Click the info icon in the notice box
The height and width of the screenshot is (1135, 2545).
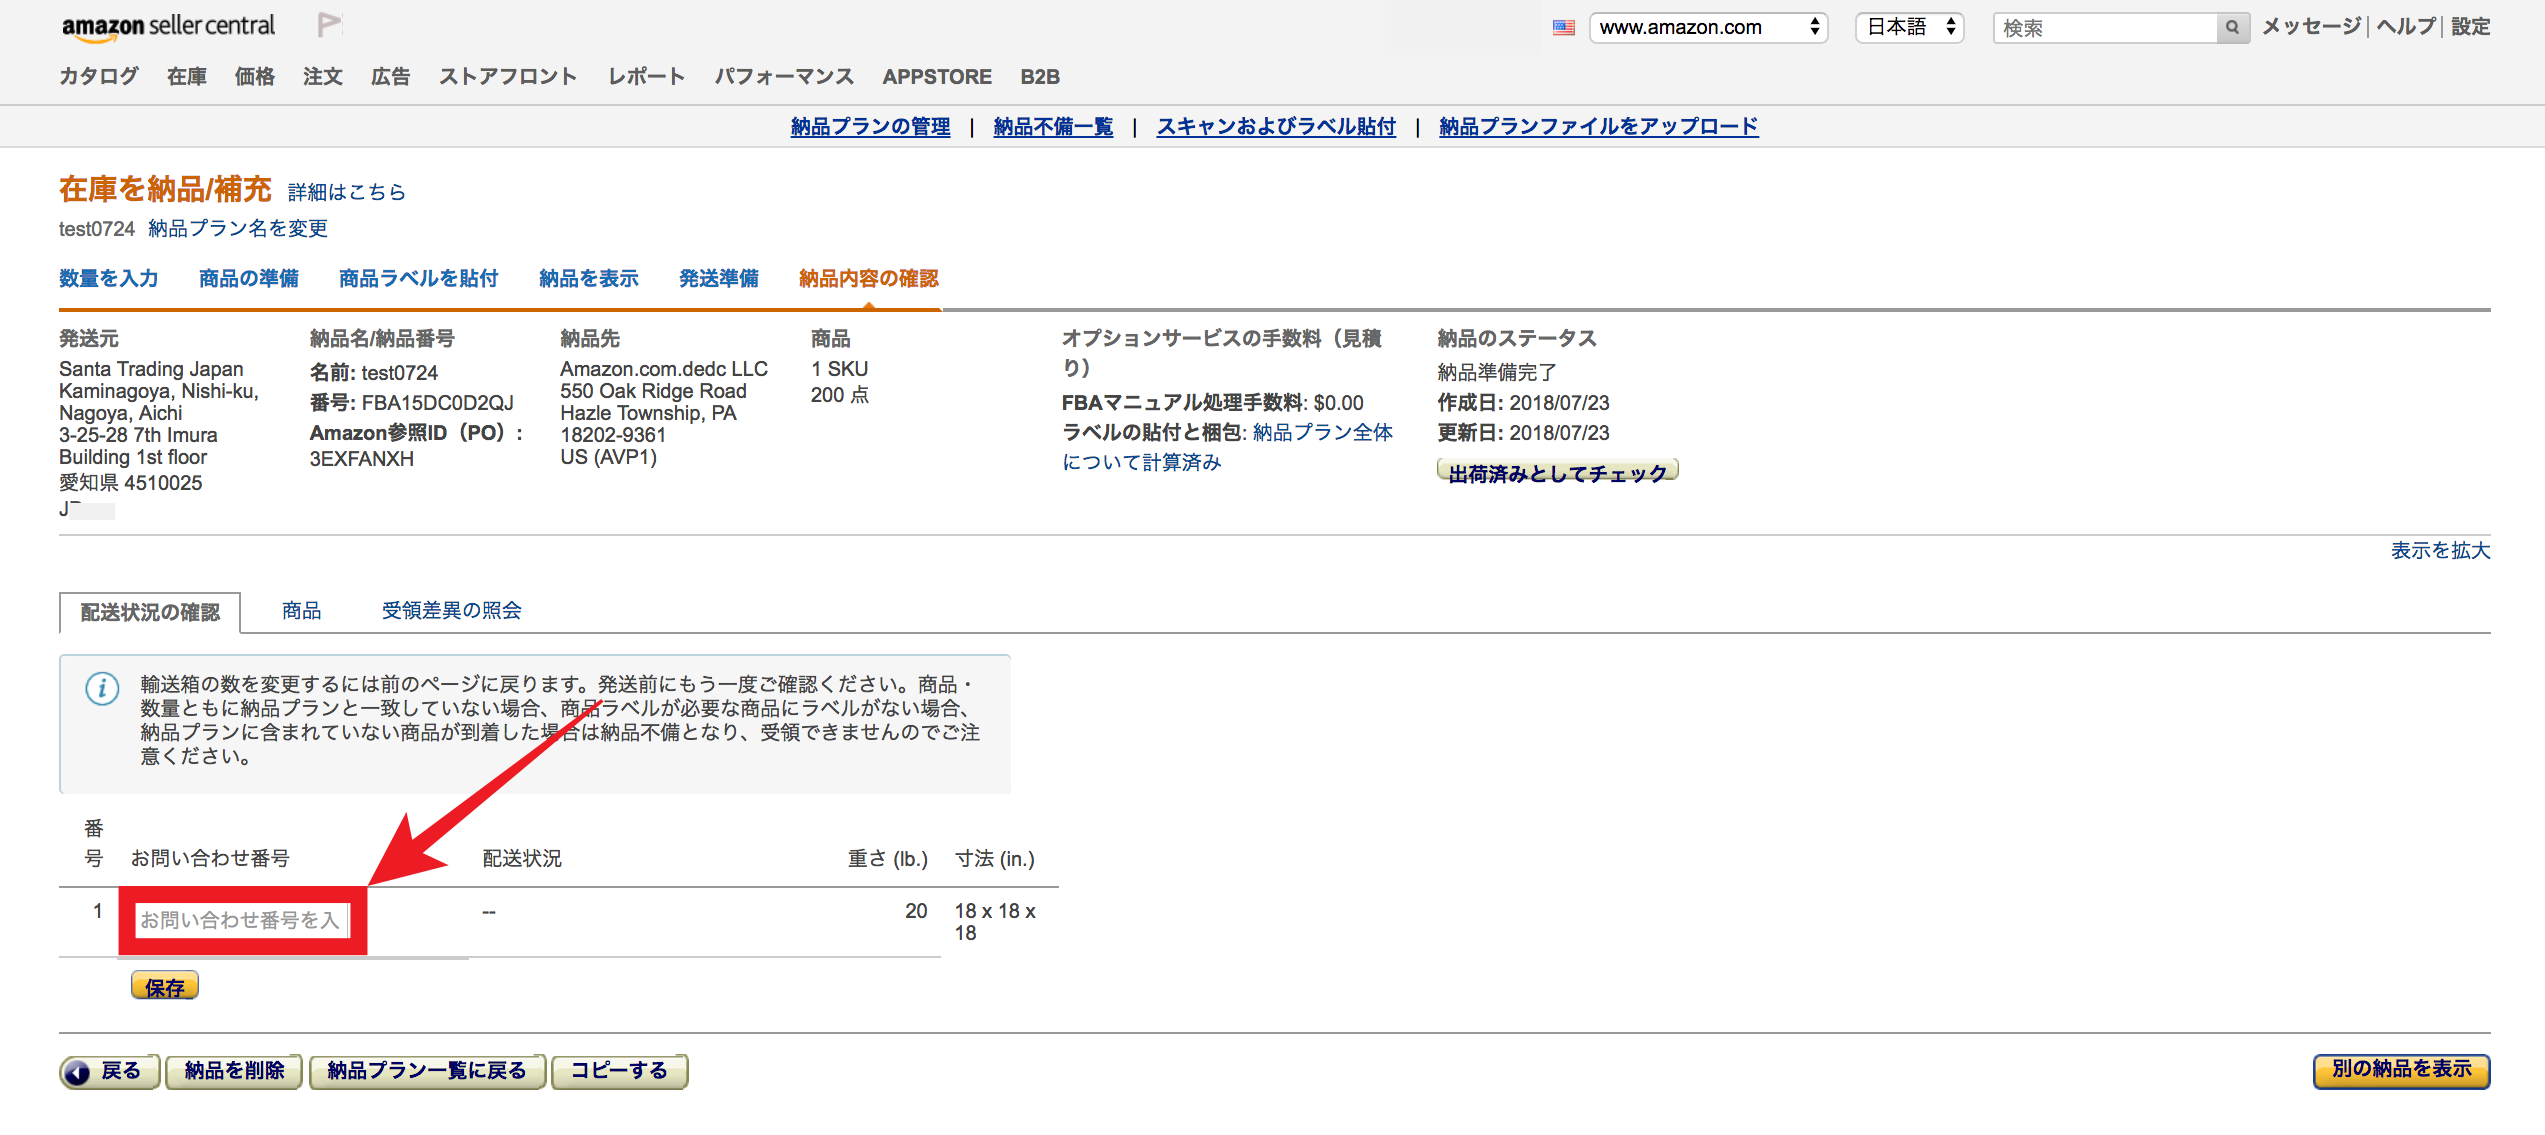[x=102, y=689]
